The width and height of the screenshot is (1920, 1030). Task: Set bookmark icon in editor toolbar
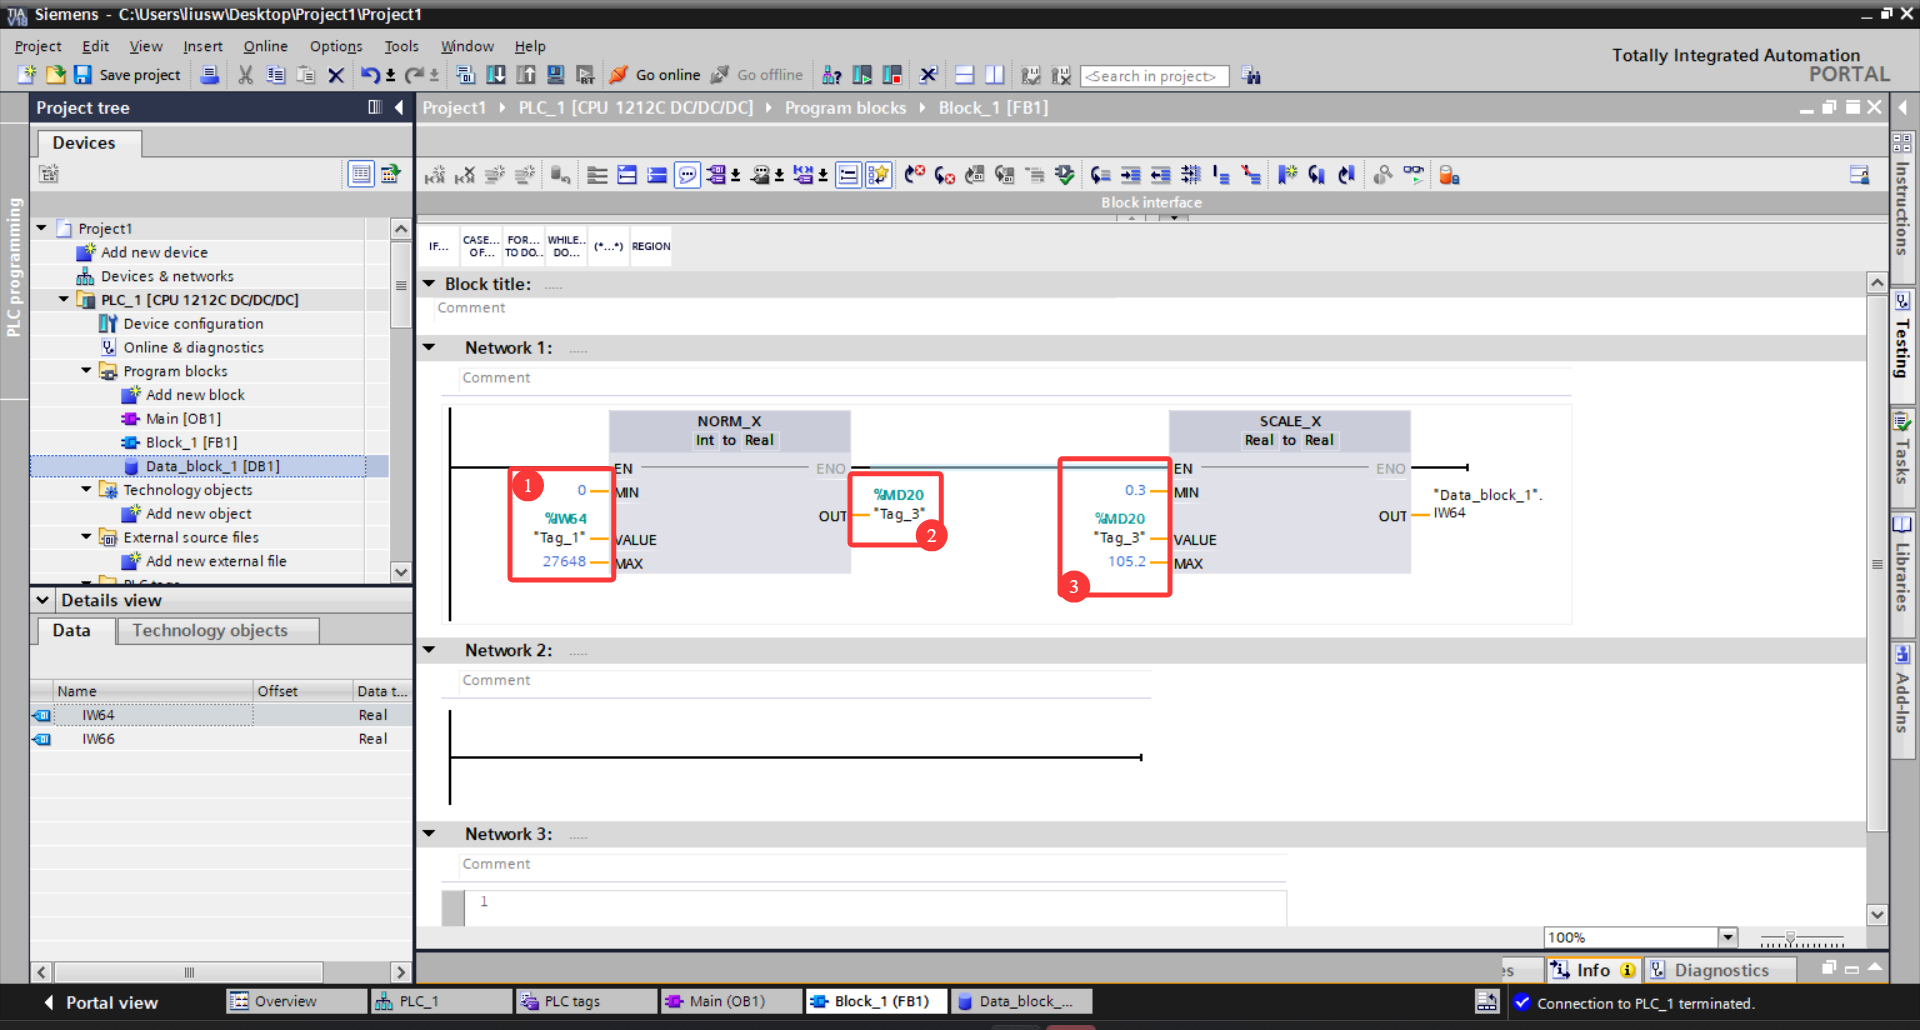1287,175
